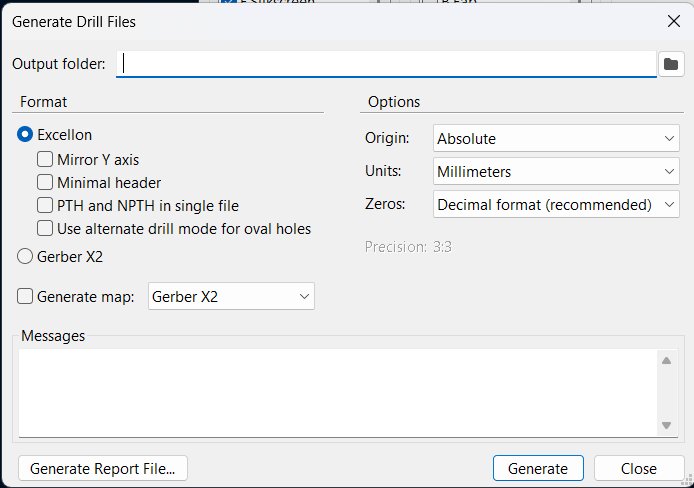Click the Messages scrollbar up arrow
The width and height of the screenshot is (694, 488).
pos(667,361)
